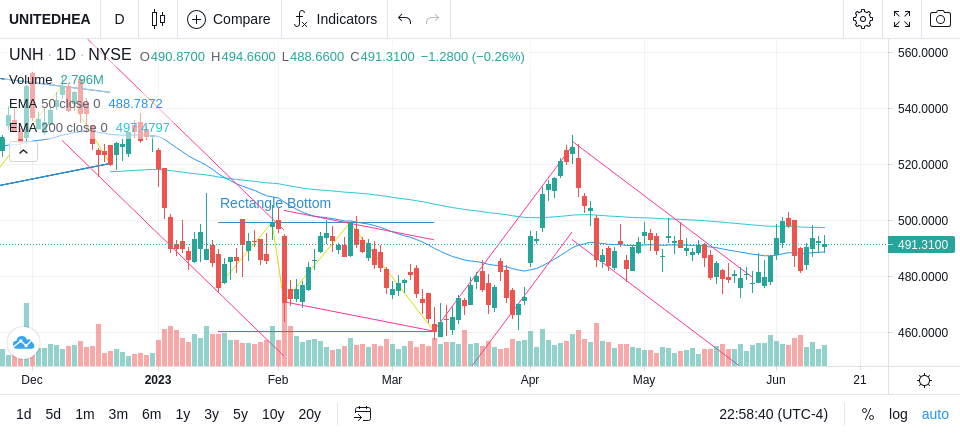
Task: Redo the last chart action
Action: pyautogui.click(x=433, y=19)
